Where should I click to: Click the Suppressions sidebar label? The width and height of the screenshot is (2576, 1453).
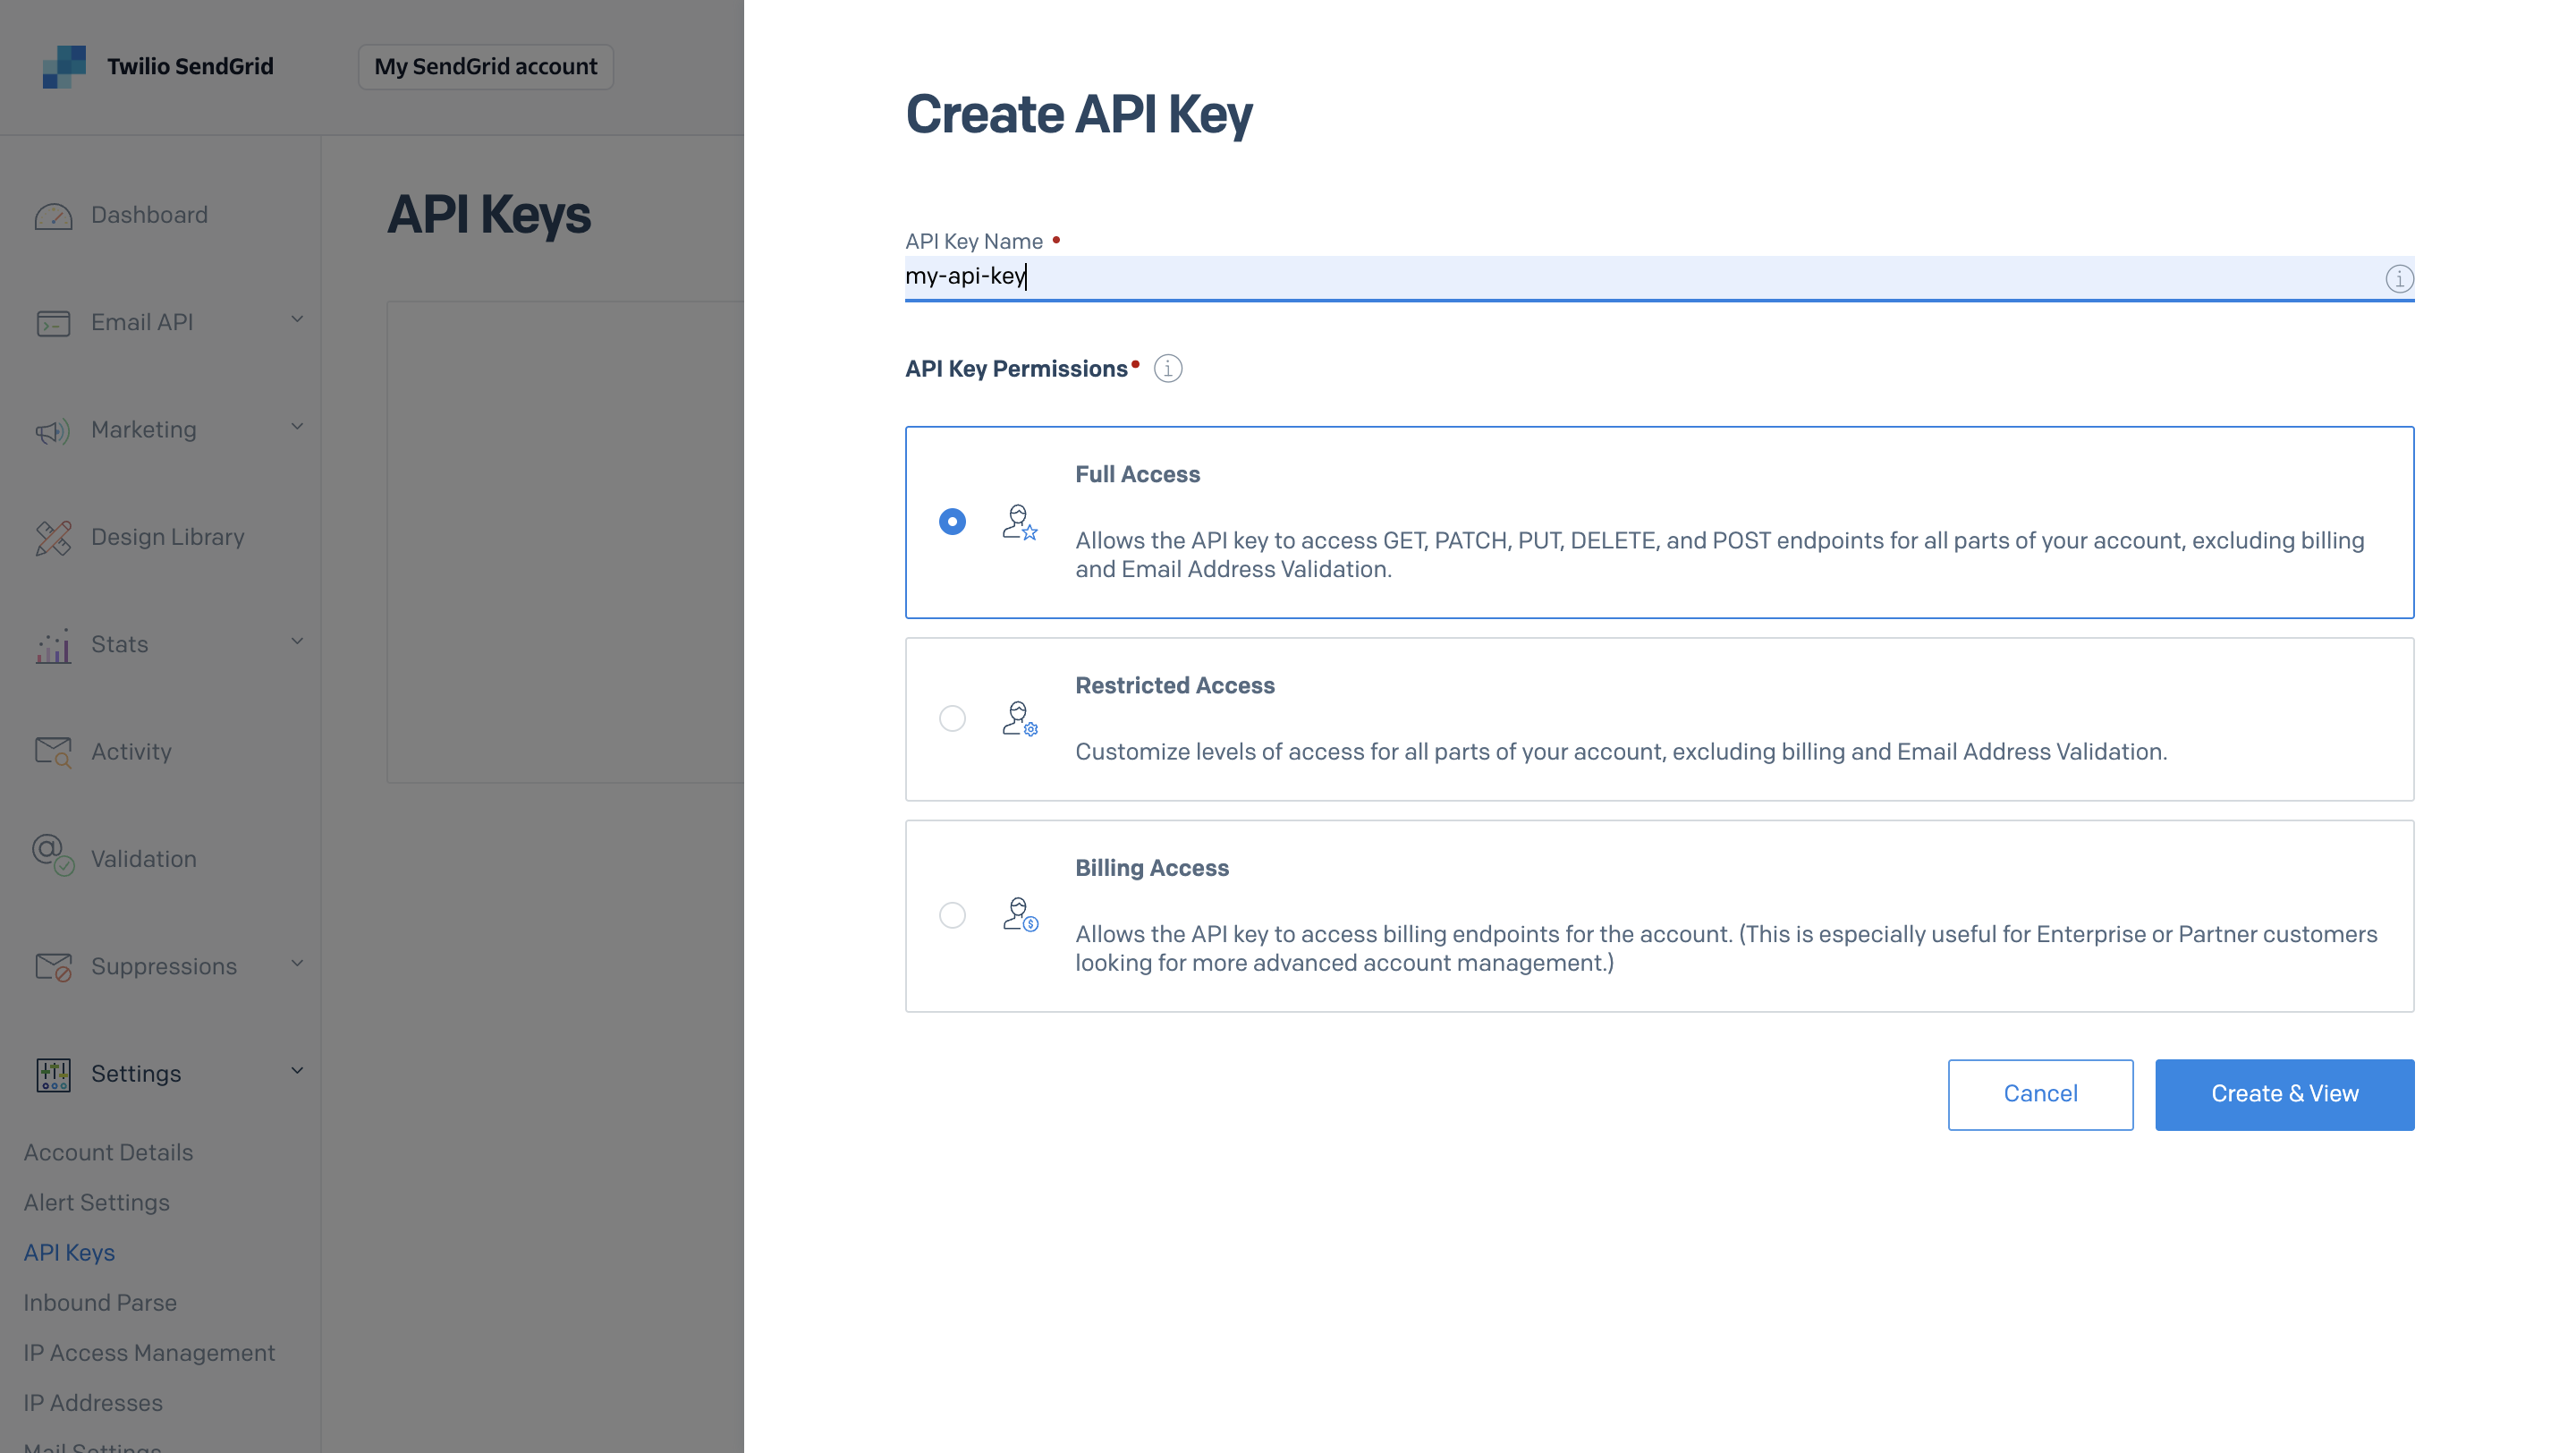pyautogui.click(x=164, y=966)
